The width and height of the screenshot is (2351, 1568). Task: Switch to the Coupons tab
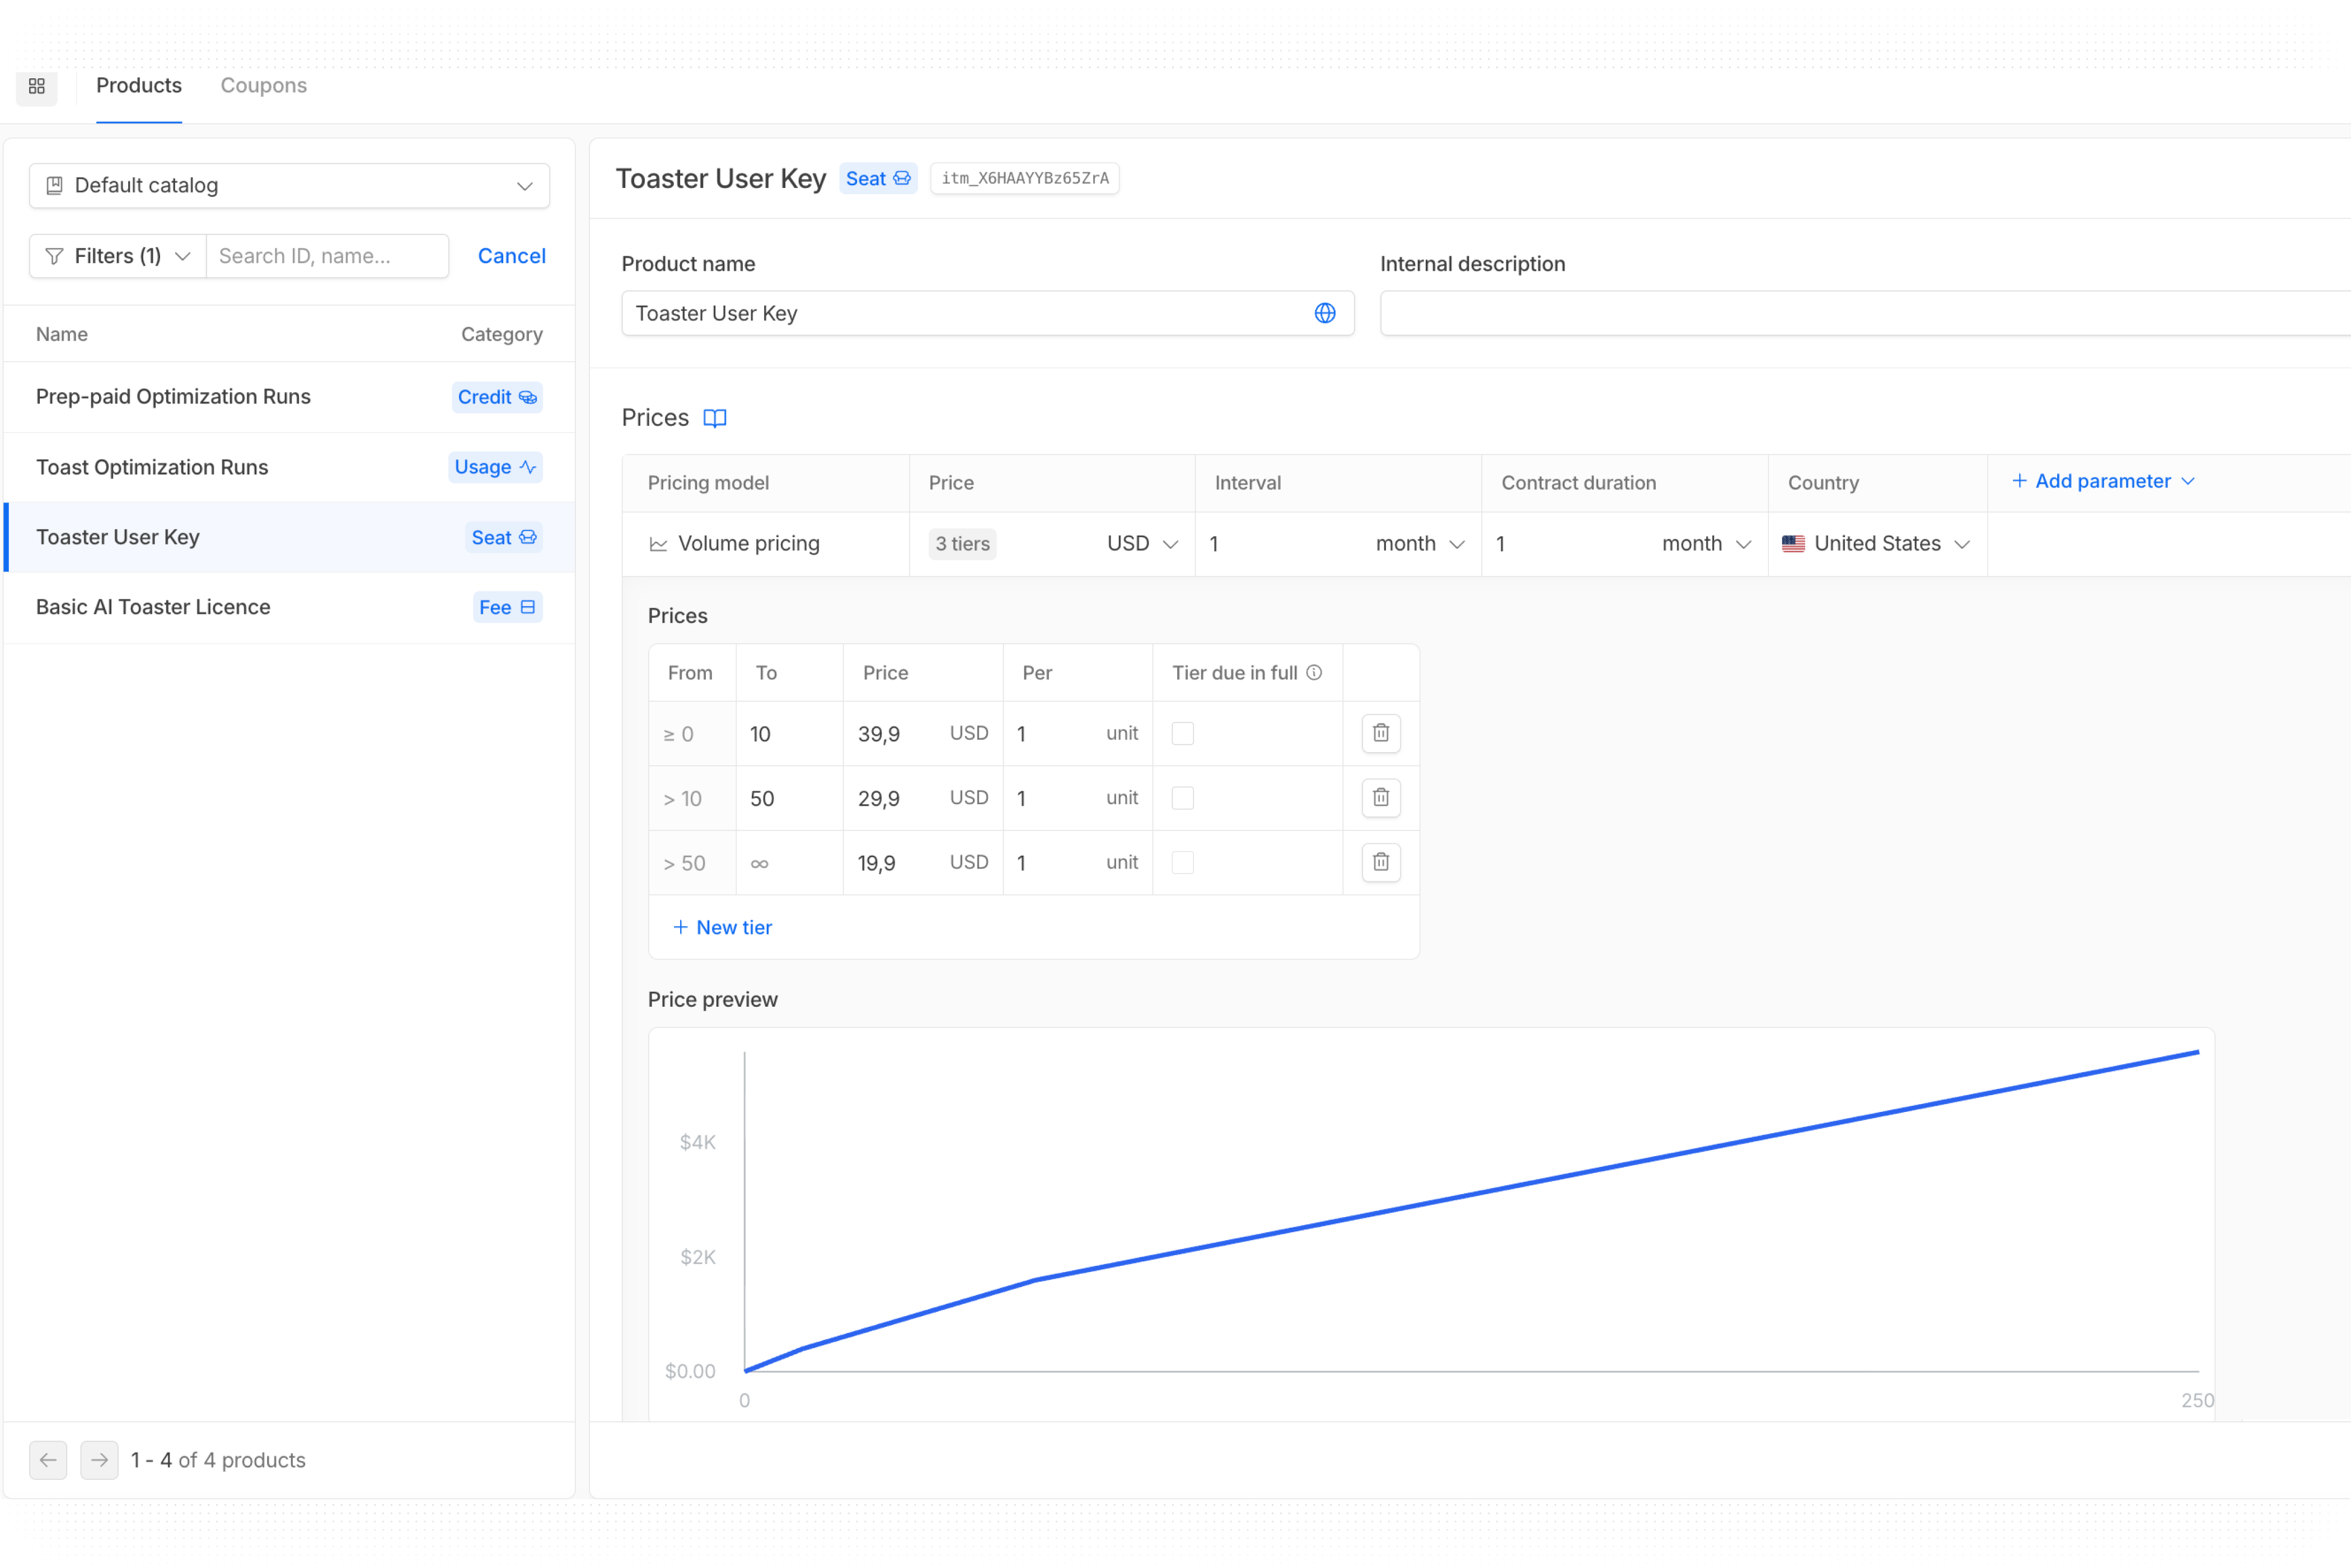click(263, 86)
